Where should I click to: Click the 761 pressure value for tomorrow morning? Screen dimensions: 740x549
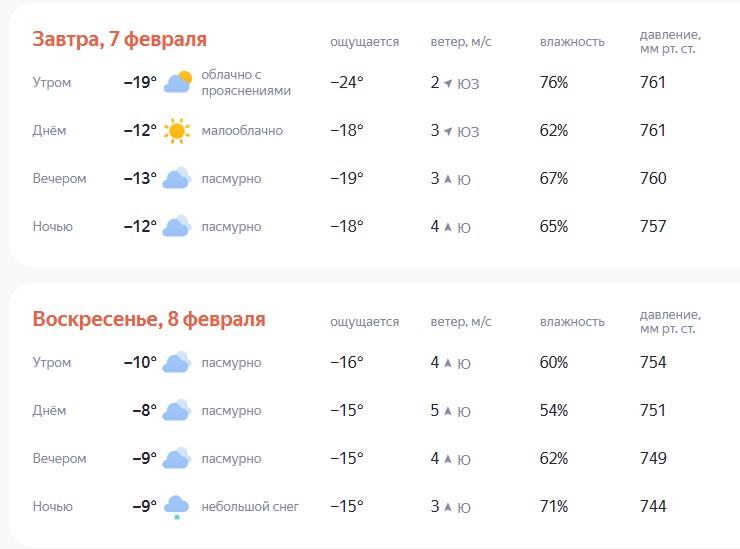coord(653,82)
